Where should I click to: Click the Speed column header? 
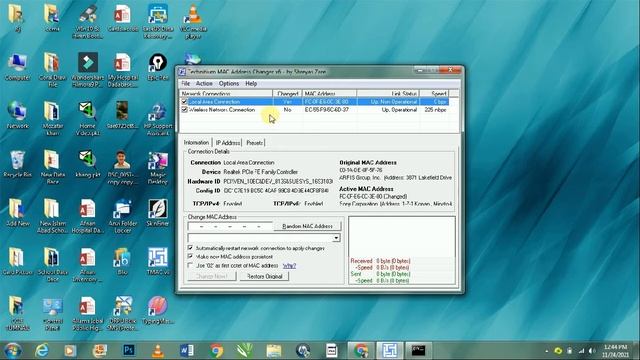pyautogui.click(x=434, y=93)
